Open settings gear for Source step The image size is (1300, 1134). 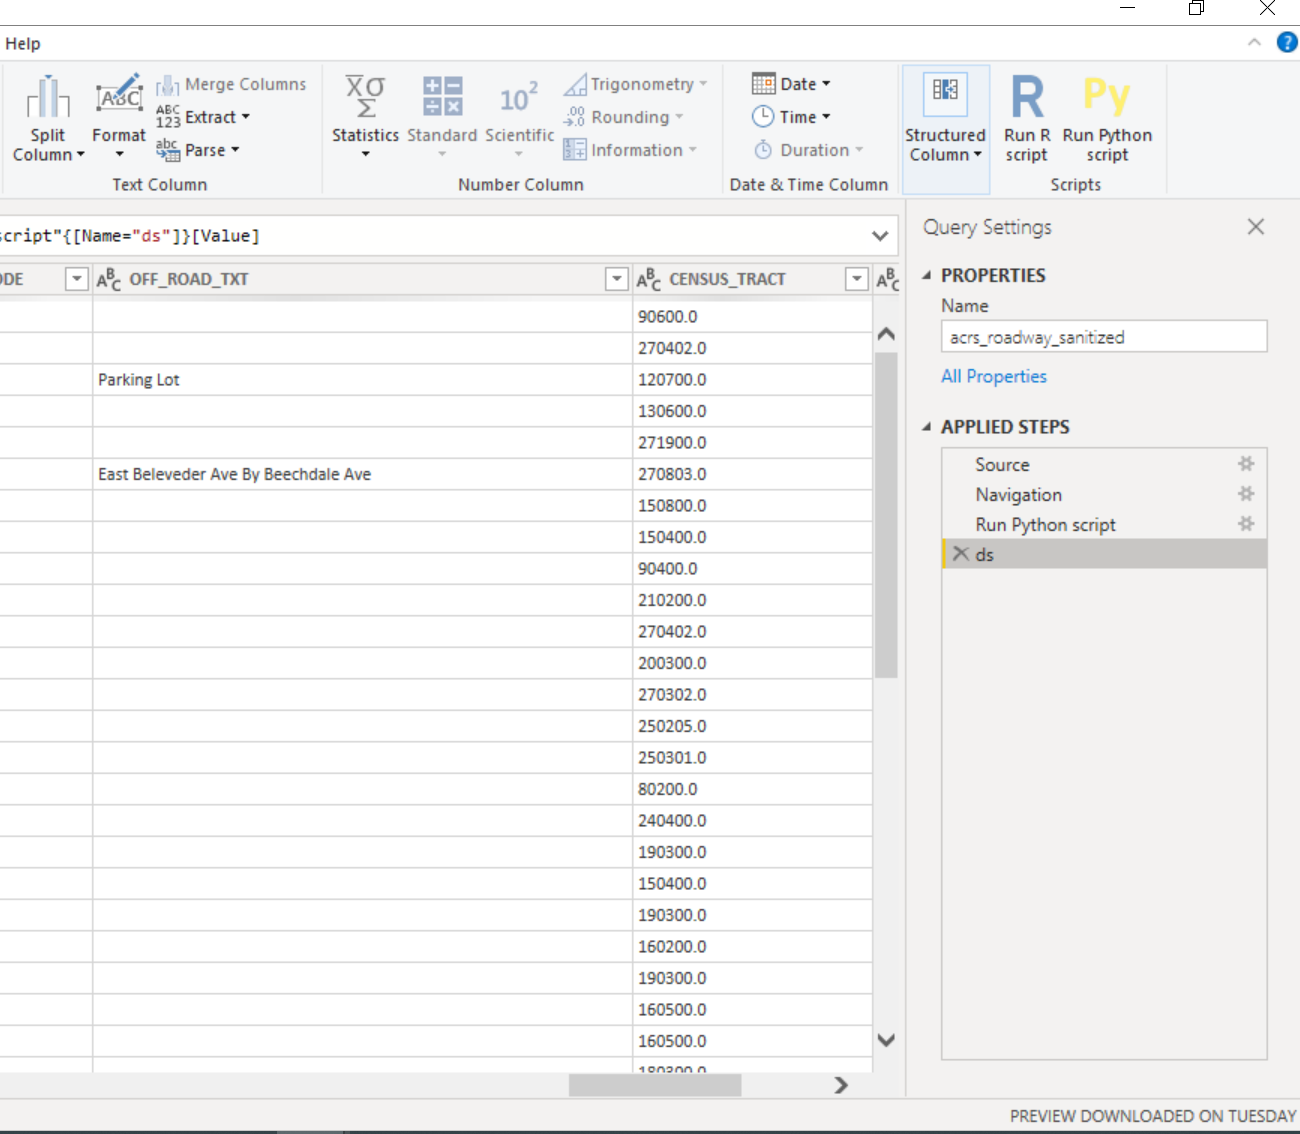click(1246, 464)
